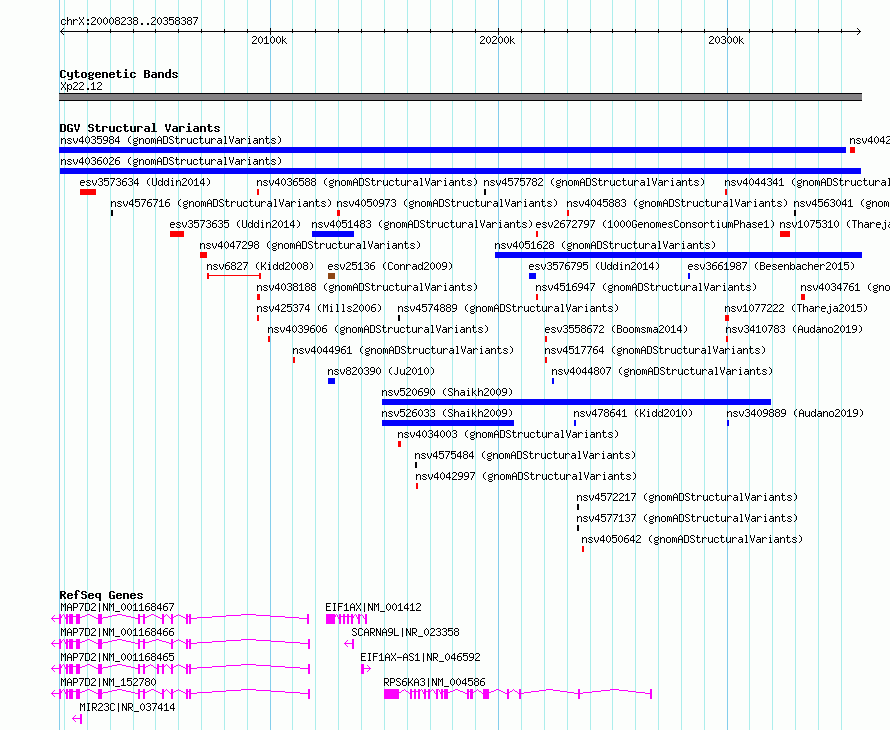890x730 pixels.
Task: Open nsv4576716 variant label
Action: (221, 203)
